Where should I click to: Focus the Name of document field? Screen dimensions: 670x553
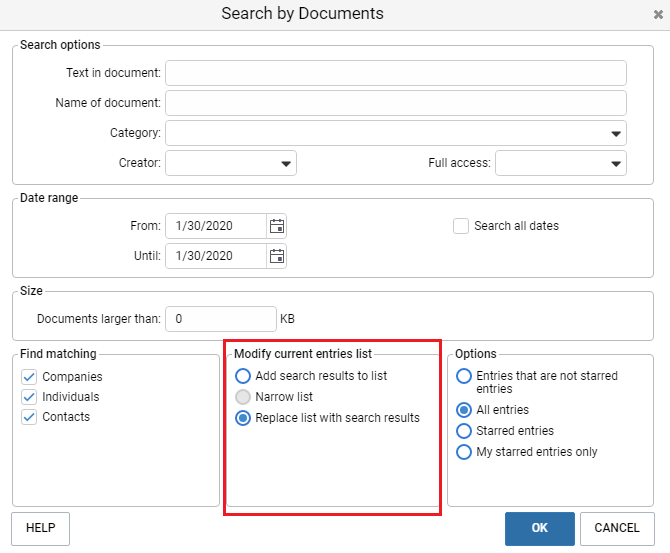396,103
